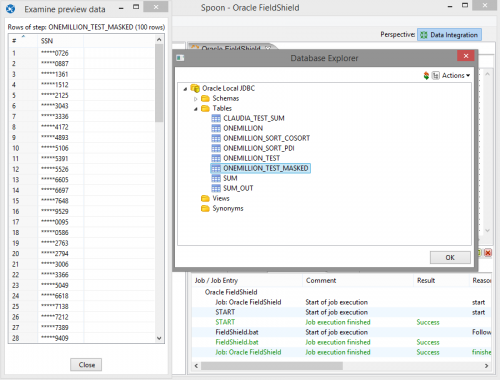Viewport: 500px width, 380px height.
Task: Collapse the Tables tree node
Action: coord(196,109)
